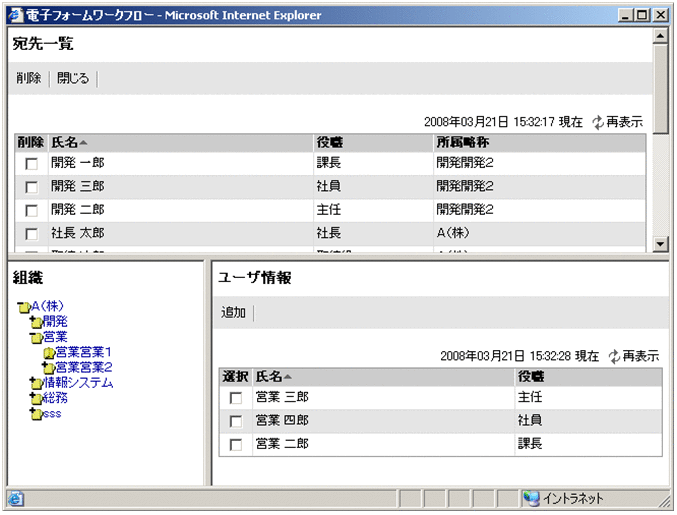Click 閉じる in the destination list toolbar
The height and width of the screenshot is (515, 677).
coord(73,78)
